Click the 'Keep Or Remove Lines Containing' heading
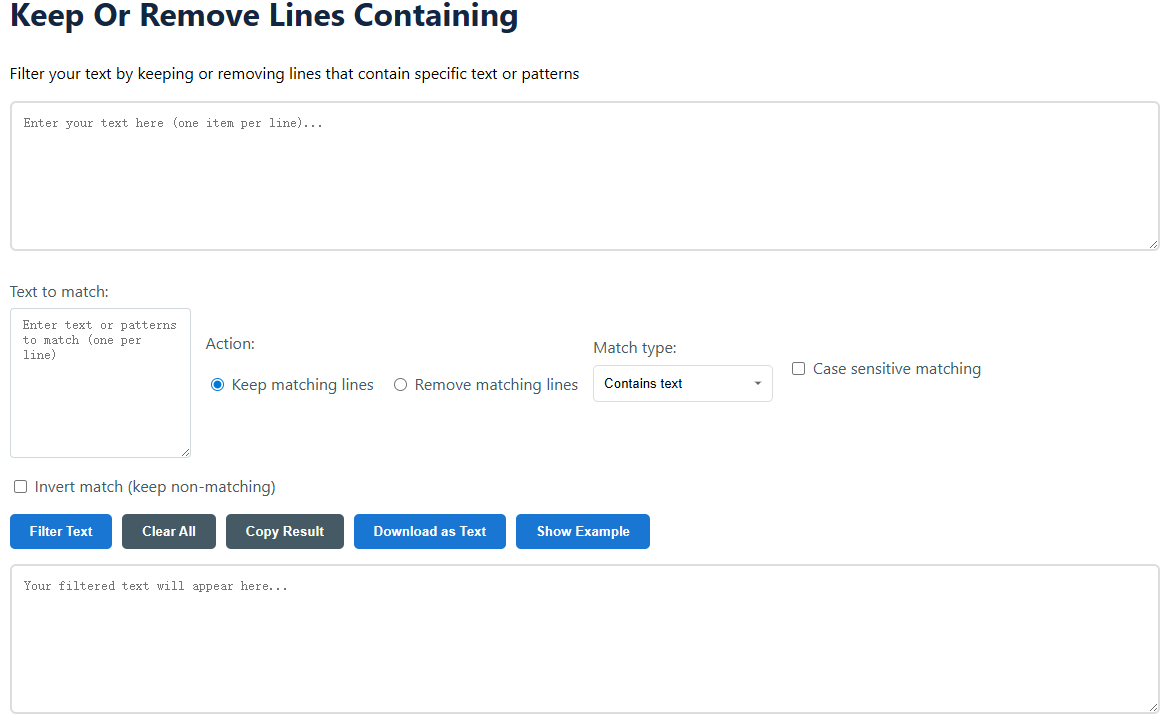Screen dimensions: 1171x721 pos(264,16)
